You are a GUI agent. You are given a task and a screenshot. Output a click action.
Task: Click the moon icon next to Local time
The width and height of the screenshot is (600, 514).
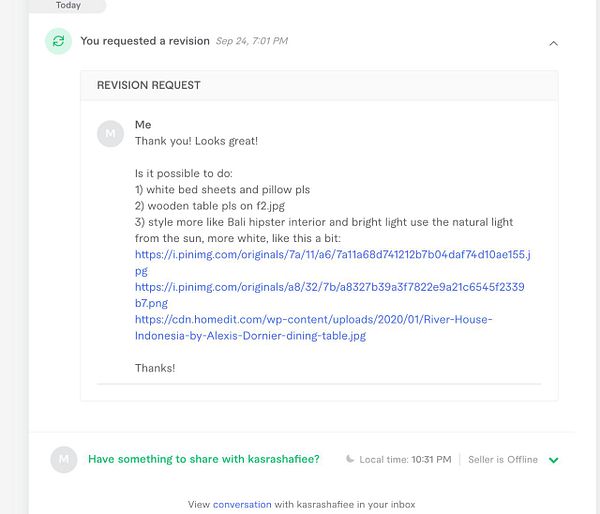tap(349, 460)
